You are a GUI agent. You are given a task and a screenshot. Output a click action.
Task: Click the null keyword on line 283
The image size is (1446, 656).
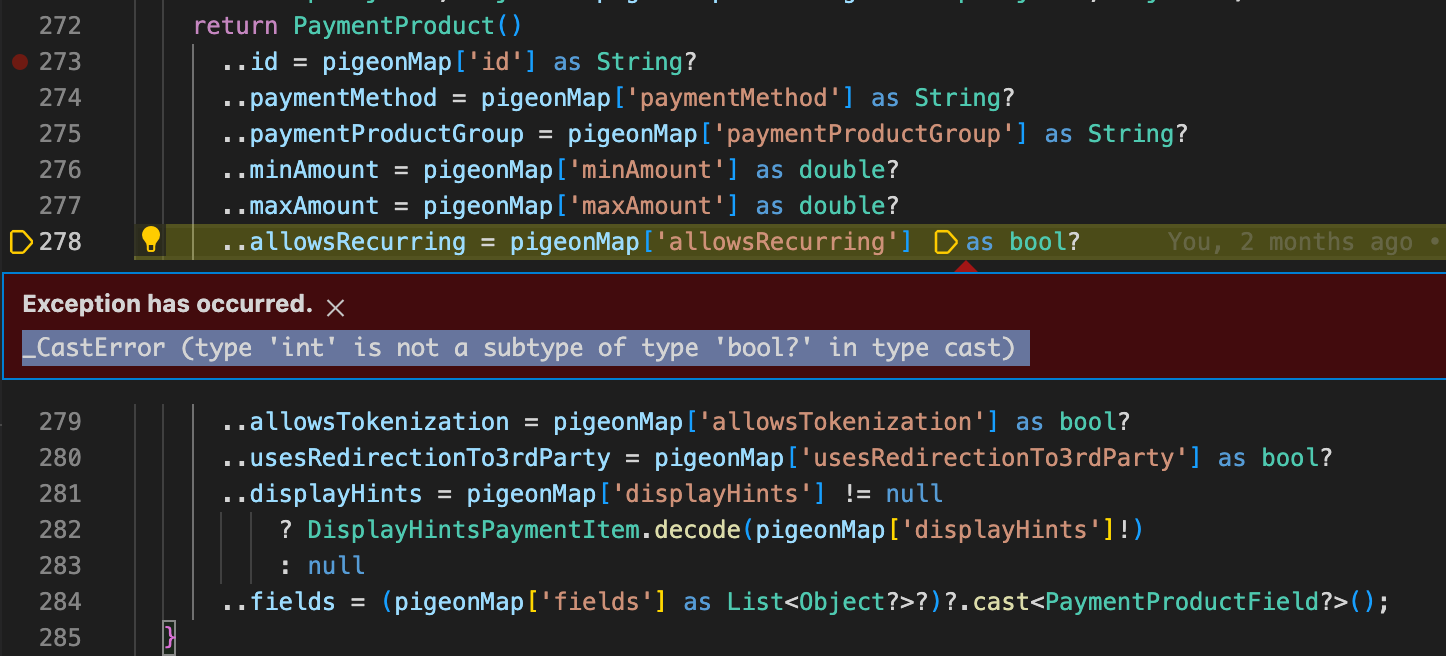pos(337,566)
